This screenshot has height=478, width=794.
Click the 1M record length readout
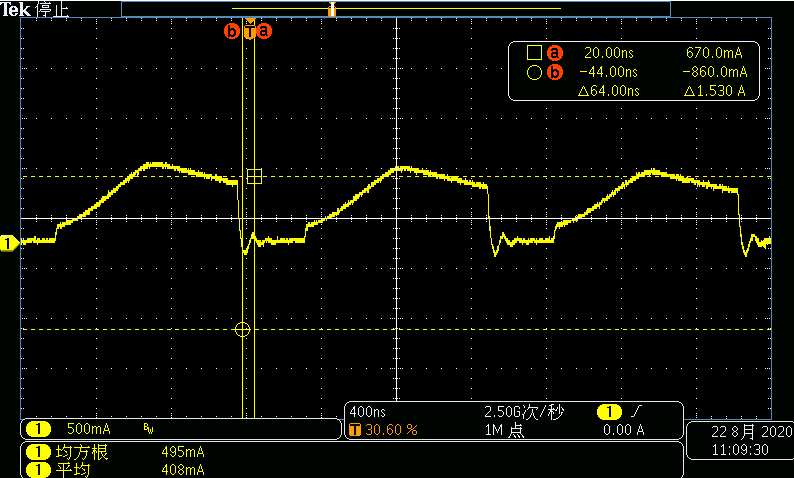(503, 430)
